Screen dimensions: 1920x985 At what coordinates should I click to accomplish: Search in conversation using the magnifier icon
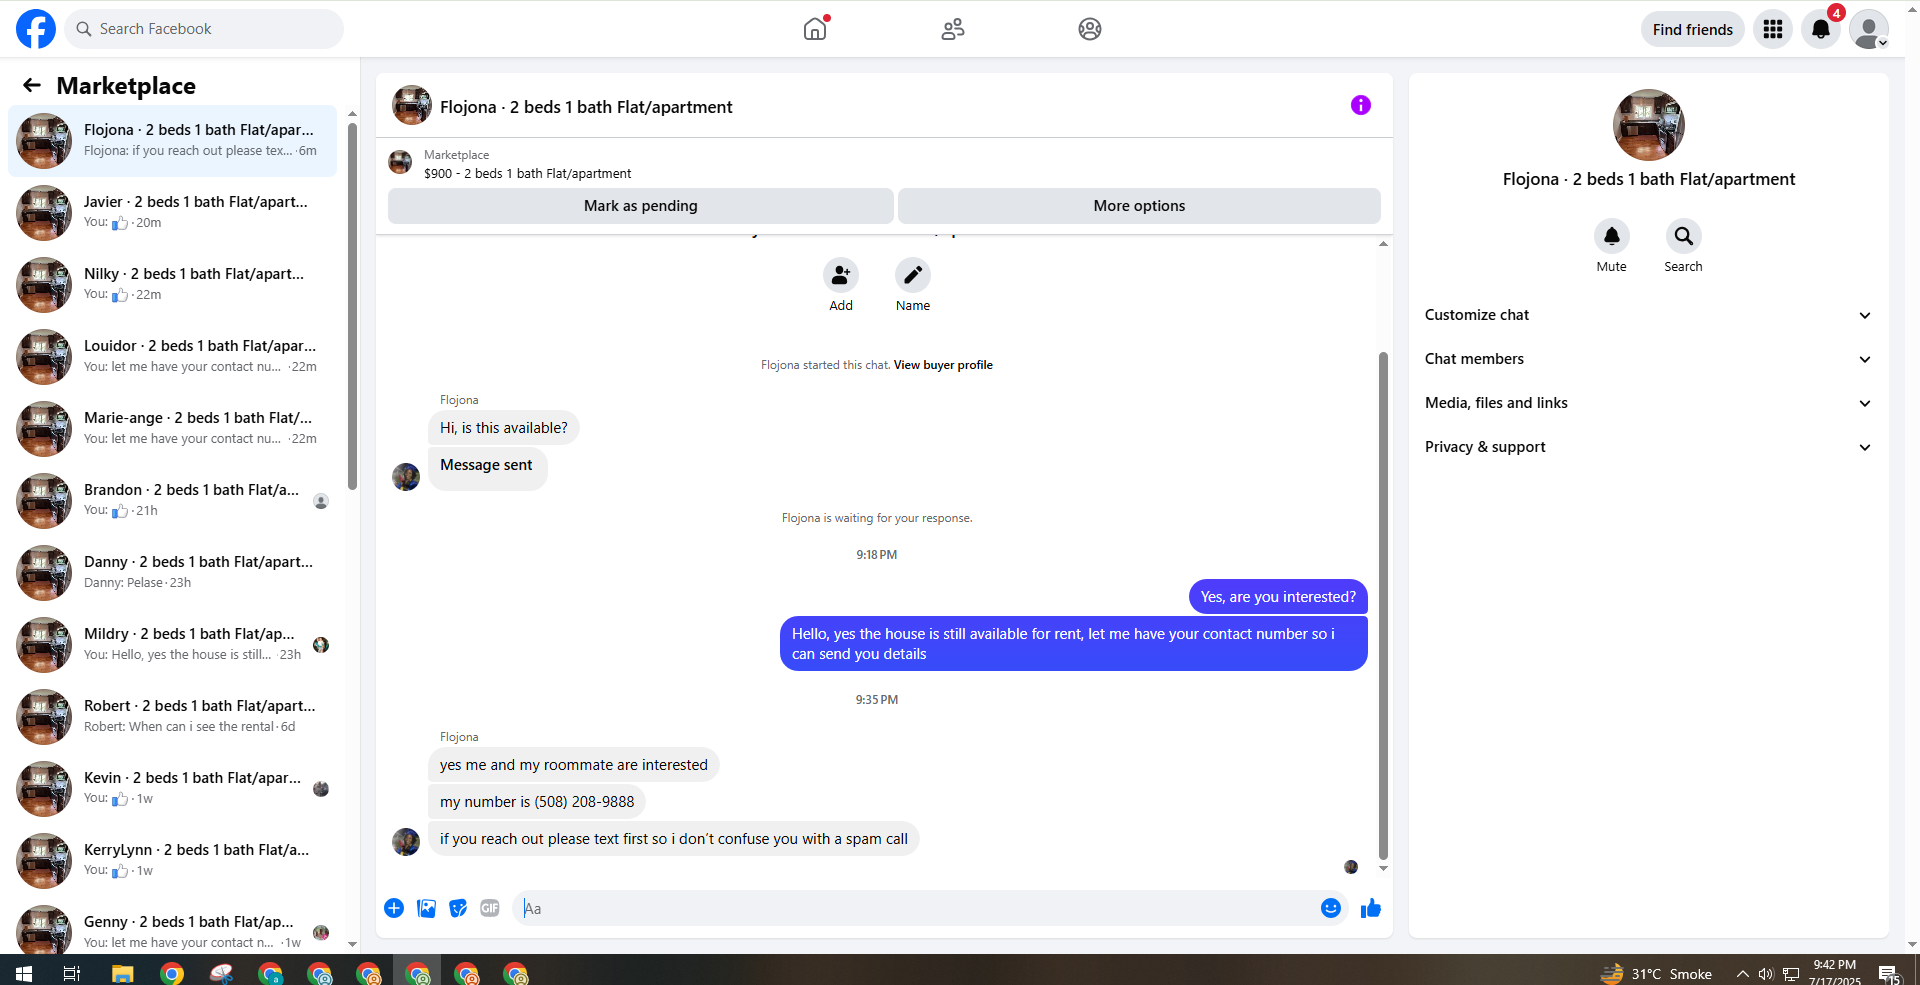click(1684, 236)
